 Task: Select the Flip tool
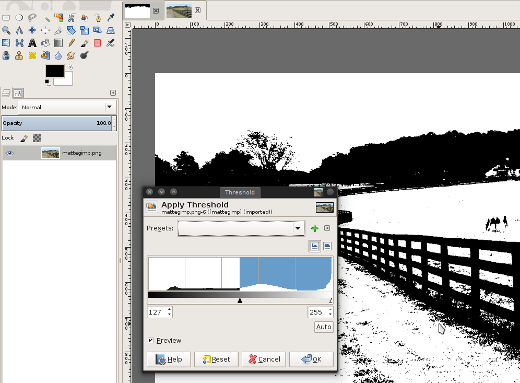[6, 43]
